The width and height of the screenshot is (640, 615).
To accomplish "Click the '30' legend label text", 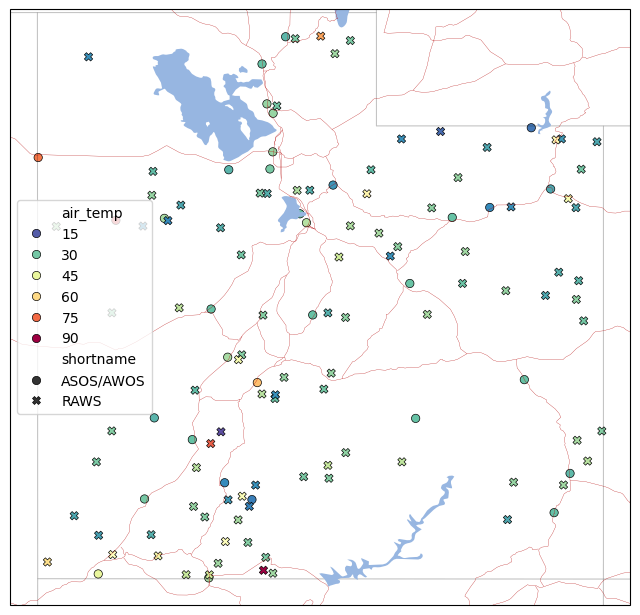I will click(69, 255).
